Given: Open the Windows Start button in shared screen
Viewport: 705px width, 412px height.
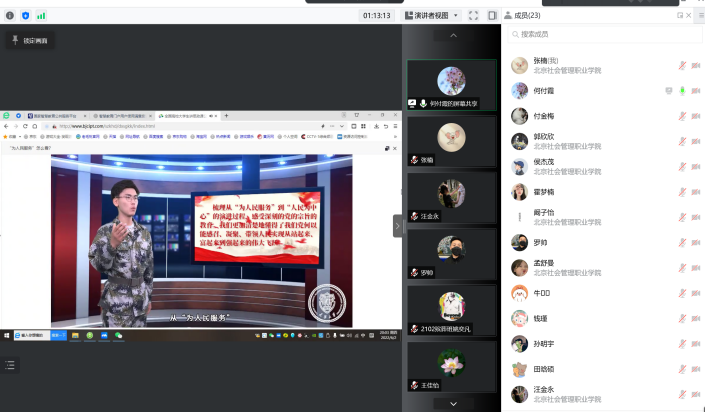Looking at the screenshot, I should pos(6,336).
